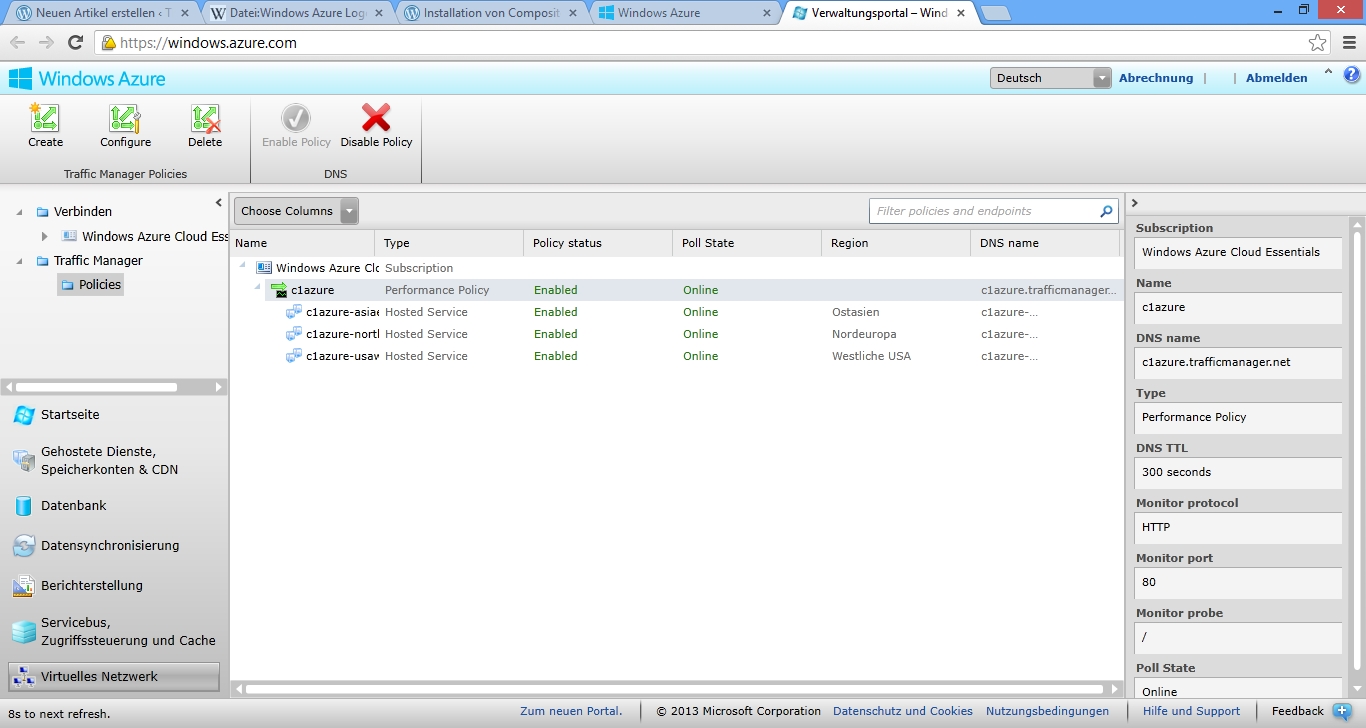This screenshot has width=1366, height=728.
Task: Collapse the right properties panel
Action: tap(1134, 203)
